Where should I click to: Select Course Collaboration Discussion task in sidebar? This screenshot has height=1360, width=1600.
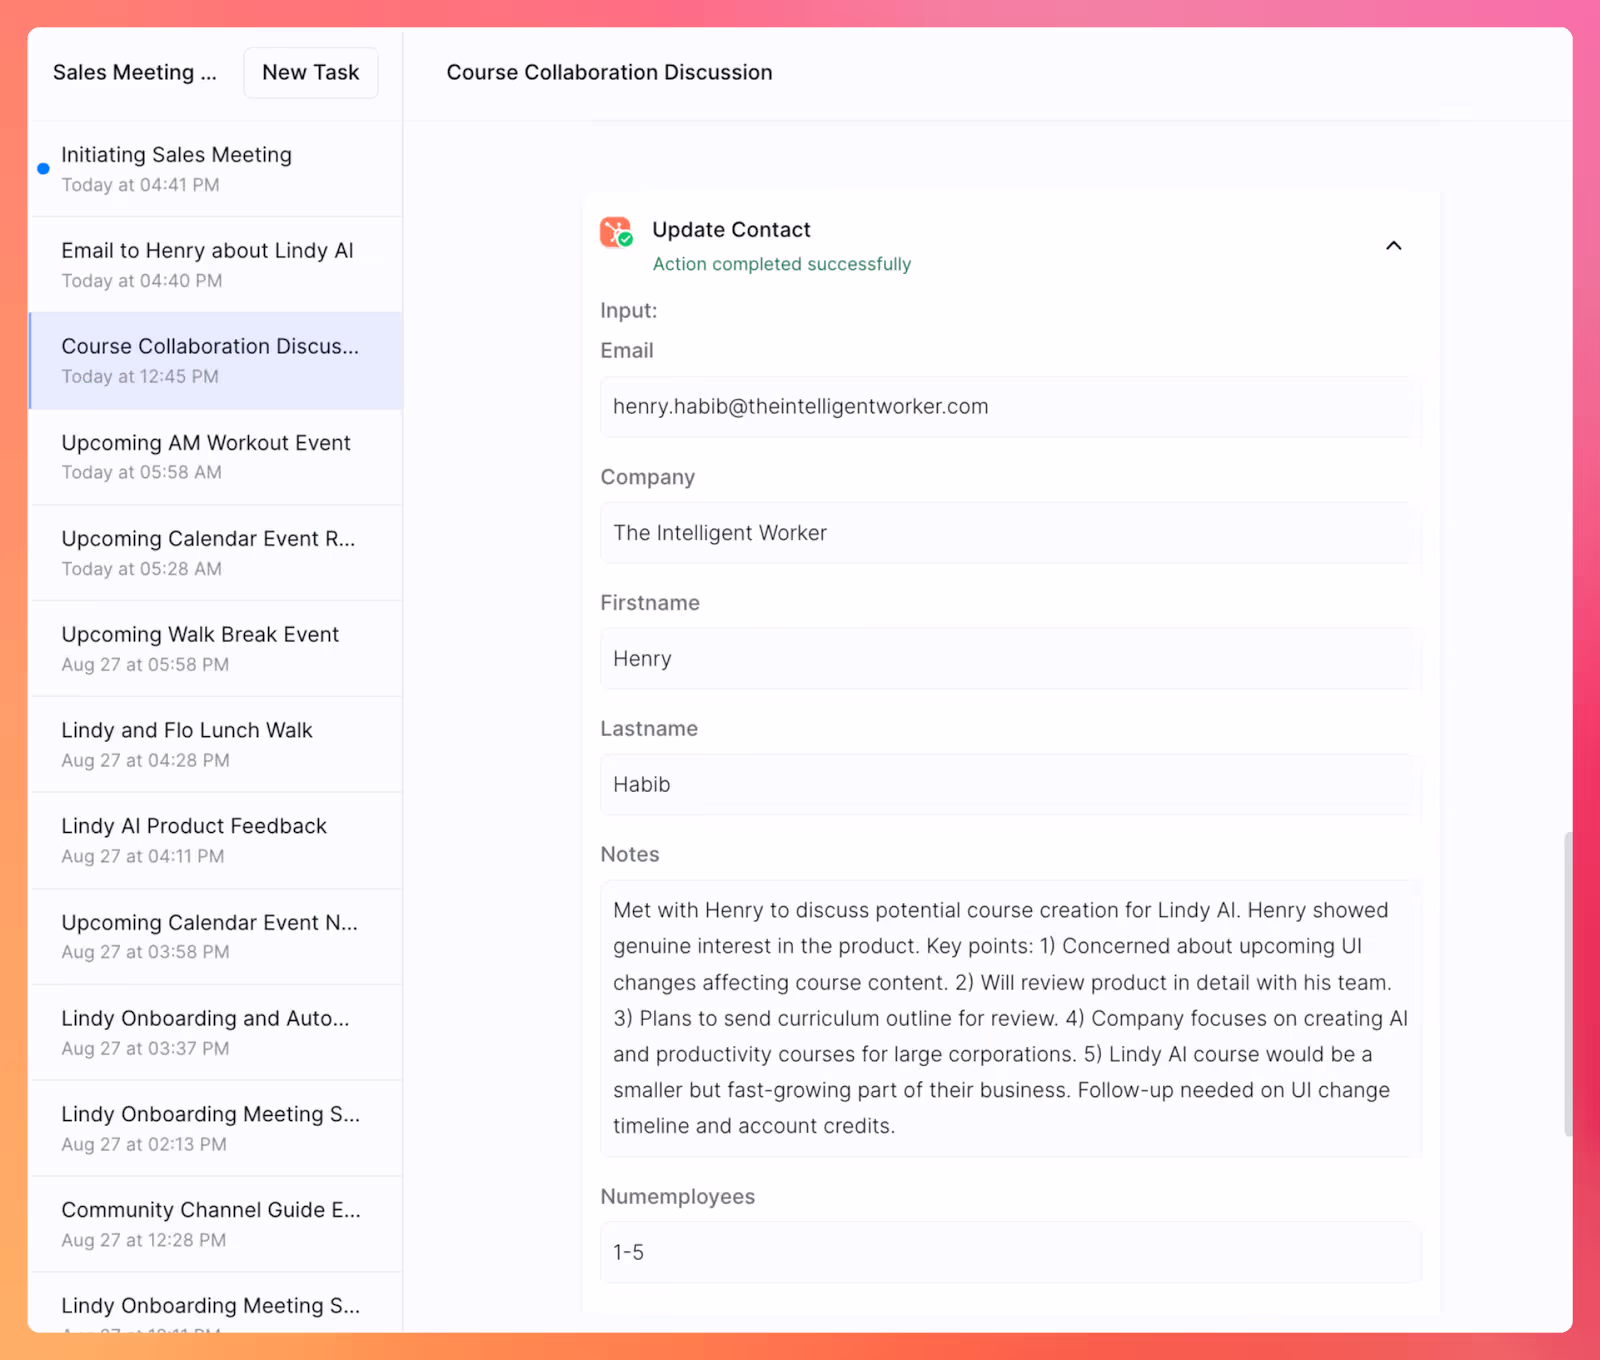click(x=216, y=361)
